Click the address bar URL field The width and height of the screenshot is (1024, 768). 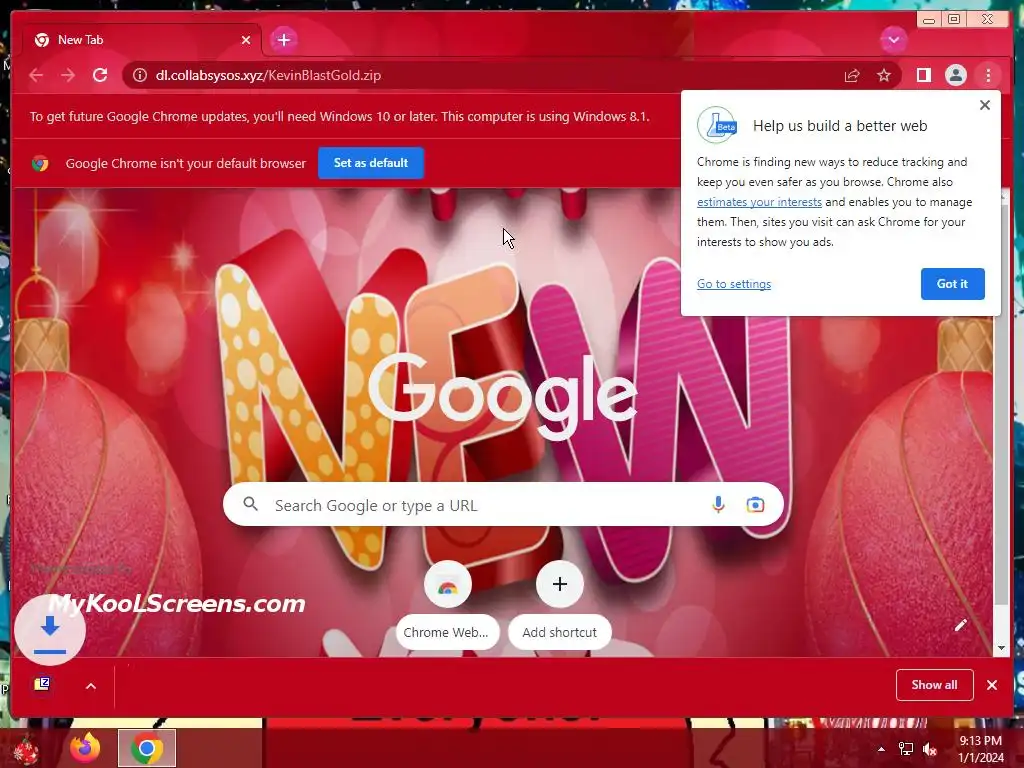pyautogui.click(x=483, y=75)
